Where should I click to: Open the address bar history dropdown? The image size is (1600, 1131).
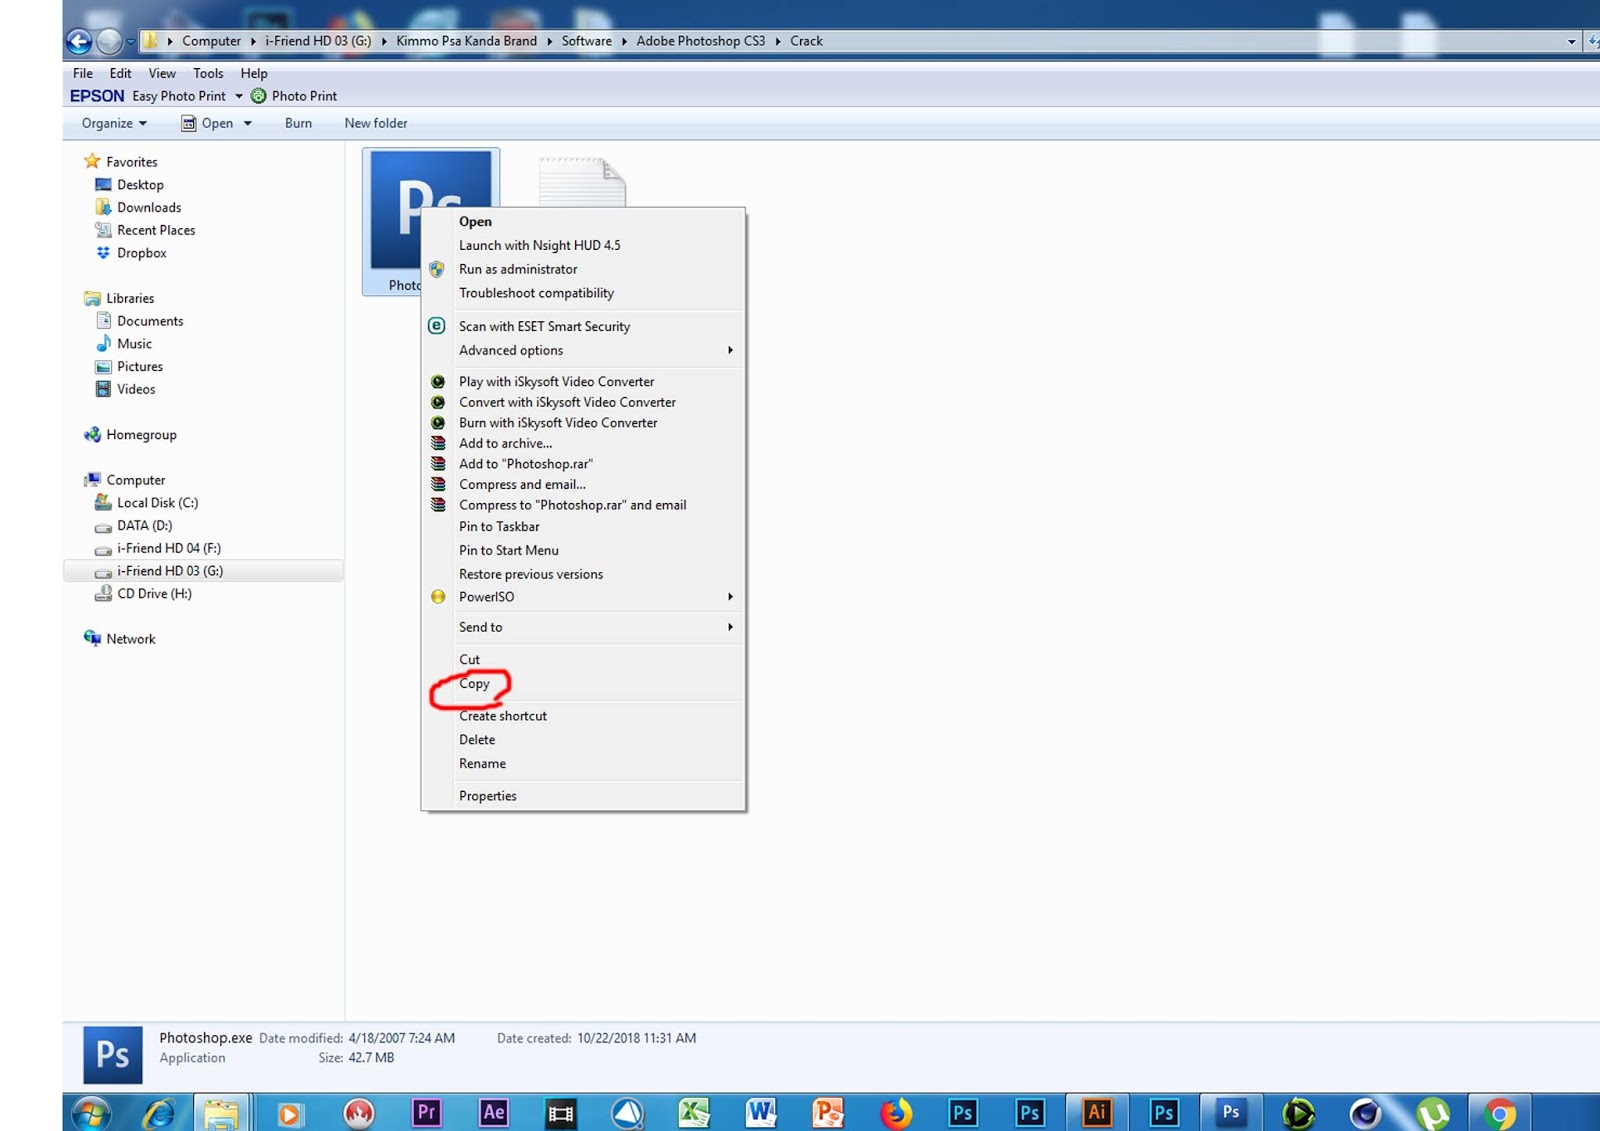point(1571,41)
